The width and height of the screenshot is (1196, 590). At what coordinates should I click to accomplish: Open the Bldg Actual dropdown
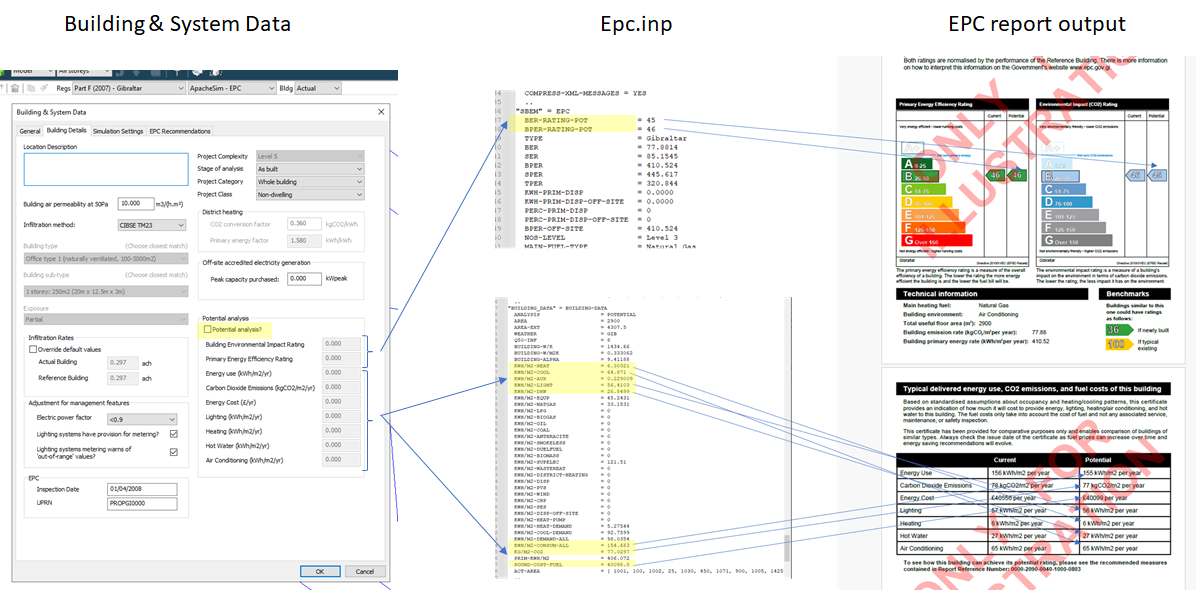(319, 88)
